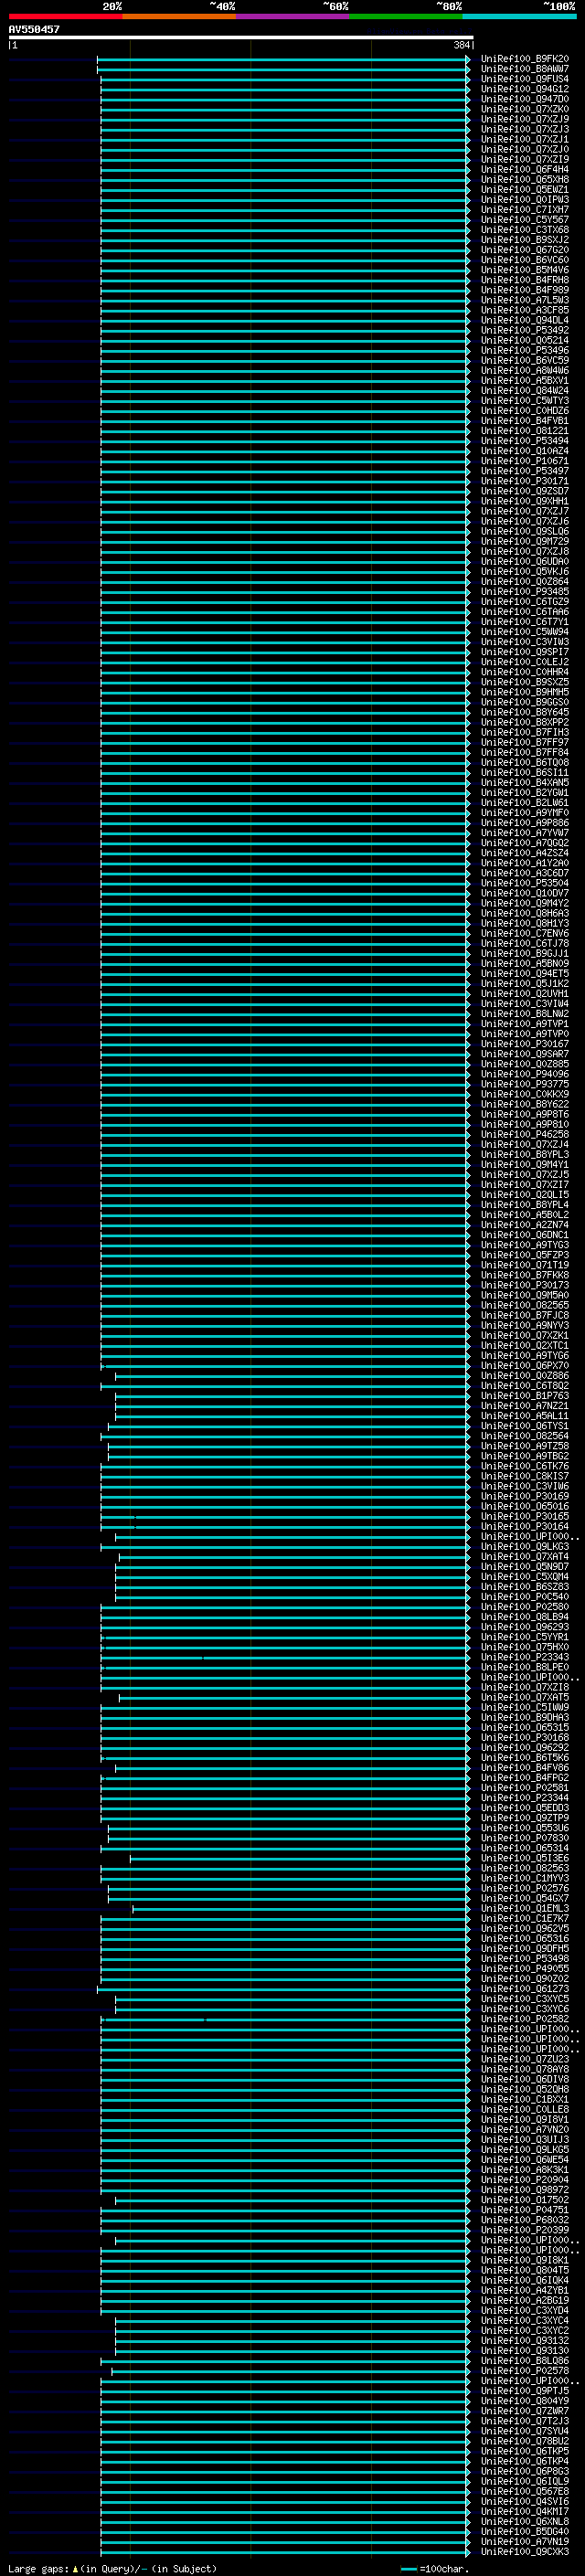
Task: Open hit UniRef100_B8AWW7
Action: pos(524,69)
